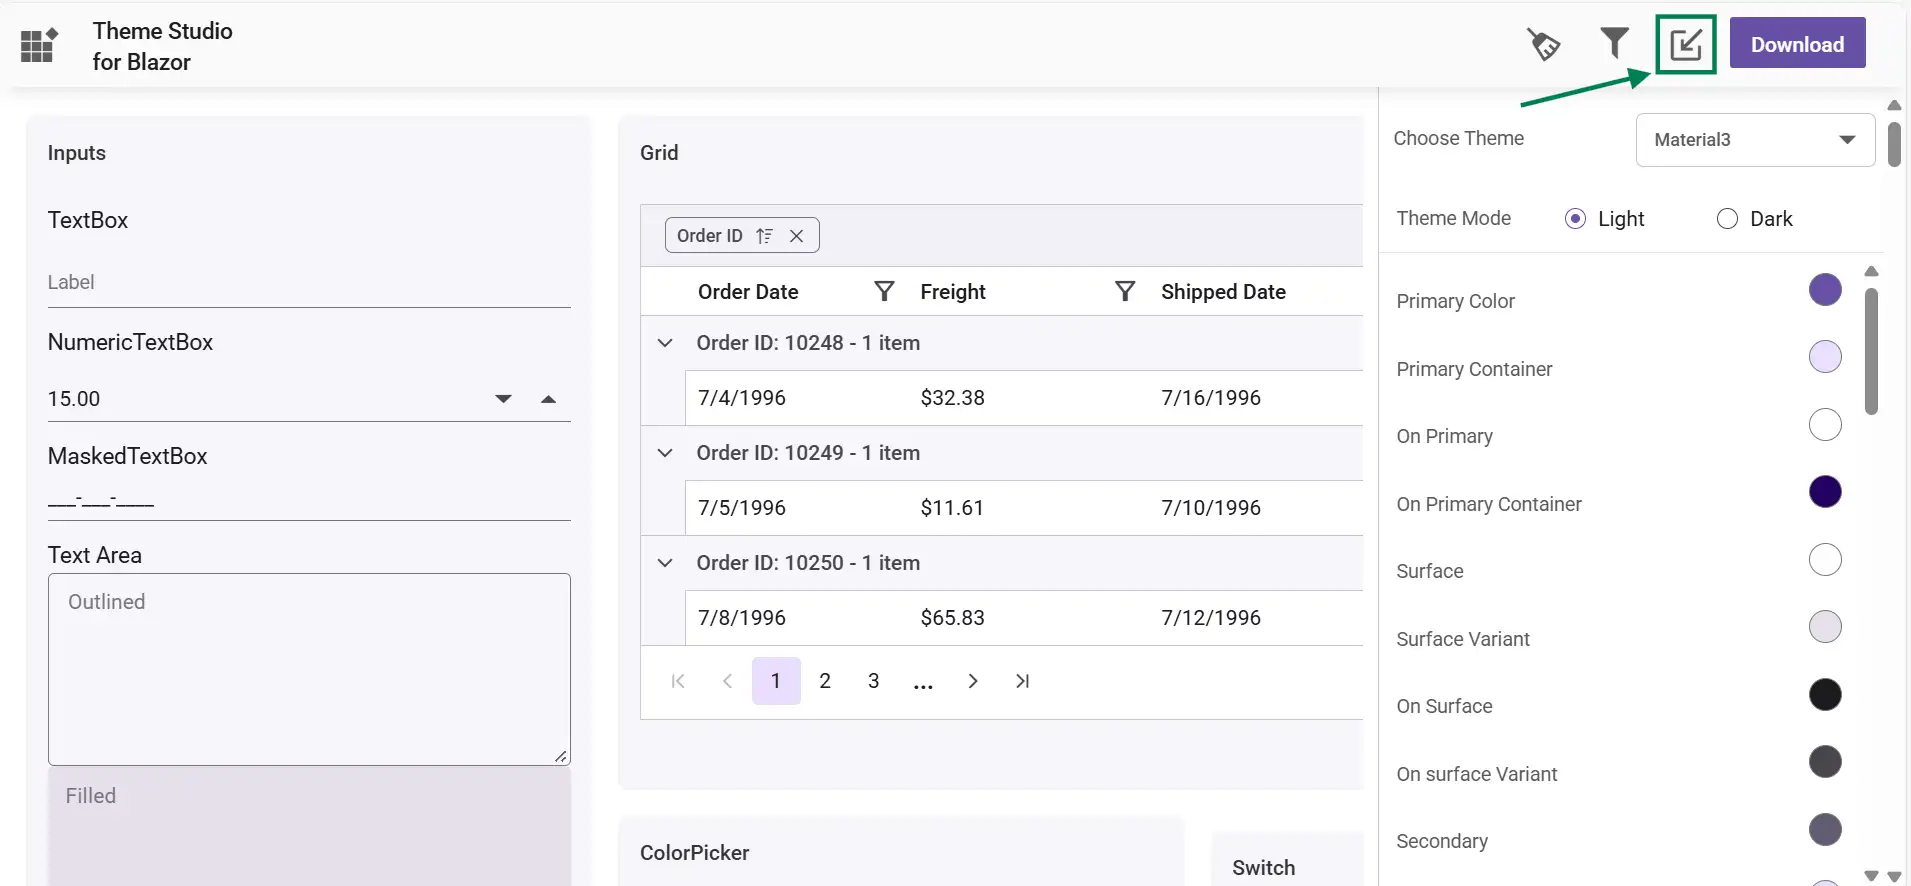Screen dimensions: 1911x886
Task: Open the Order Date column filter icon
Action: (884, 291)
